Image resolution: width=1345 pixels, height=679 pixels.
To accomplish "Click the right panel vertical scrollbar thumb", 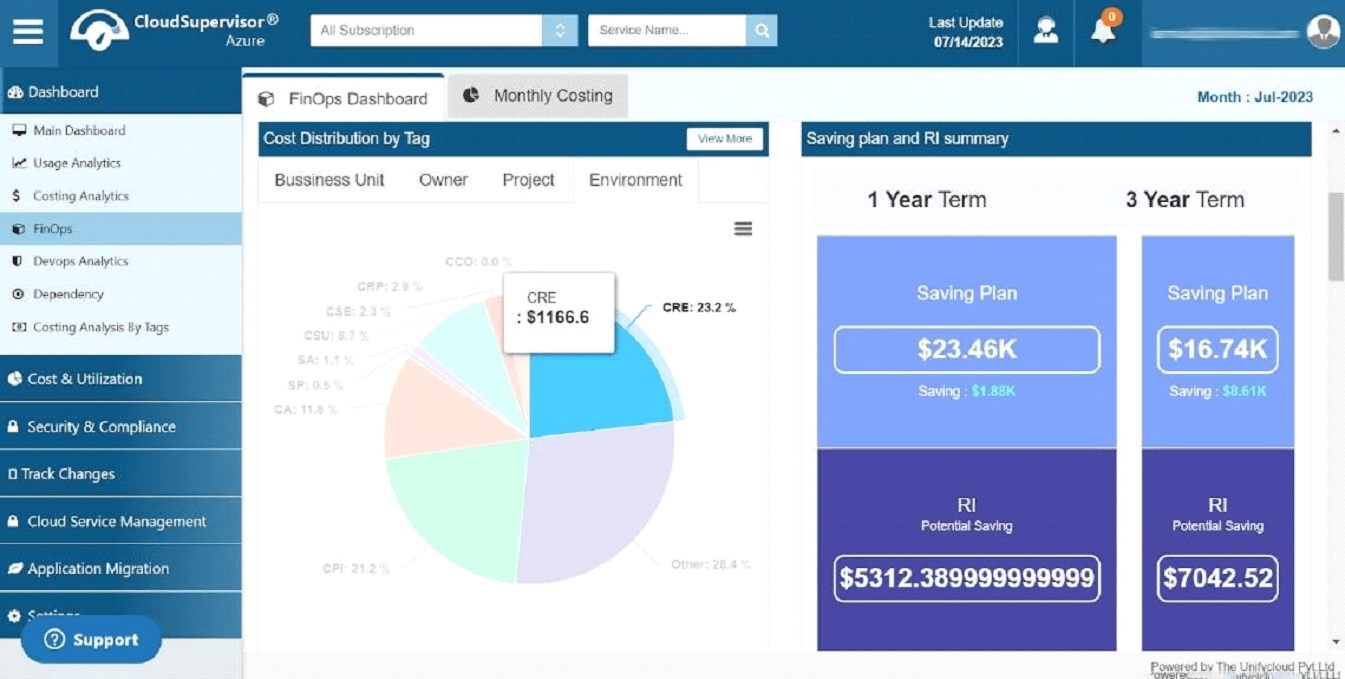I will pos(1336,236).
